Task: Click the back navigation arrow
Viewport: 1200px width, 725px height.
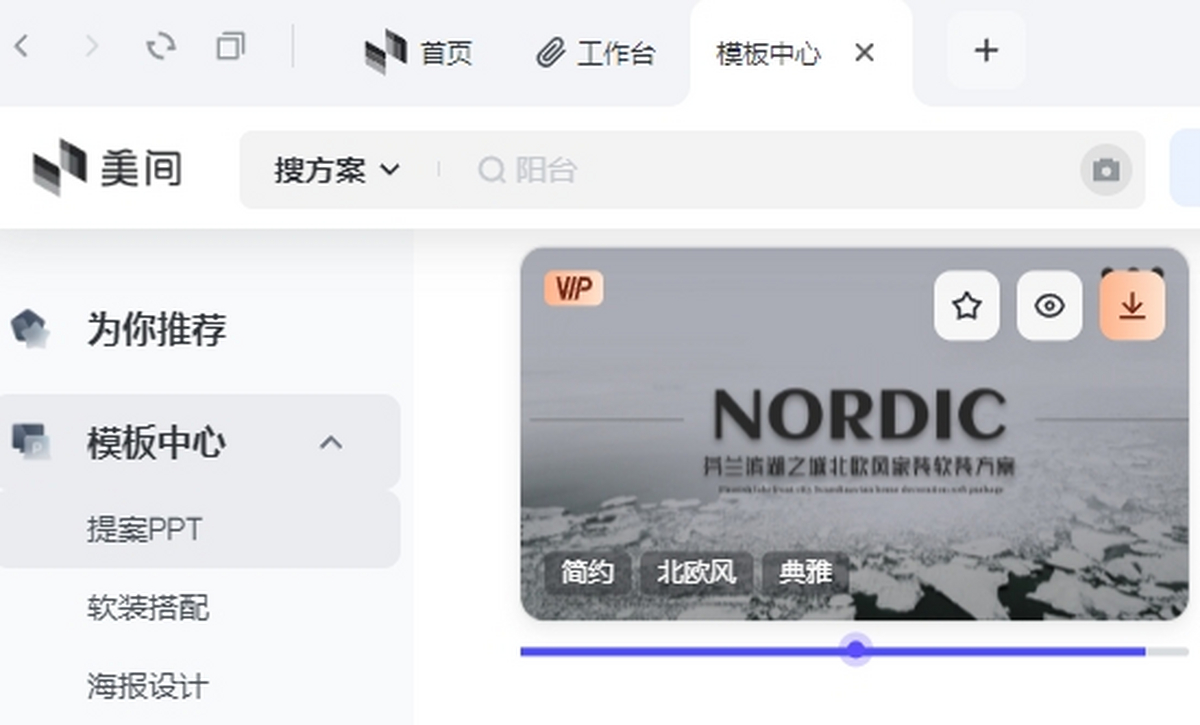Action: (x=22, y=46)
